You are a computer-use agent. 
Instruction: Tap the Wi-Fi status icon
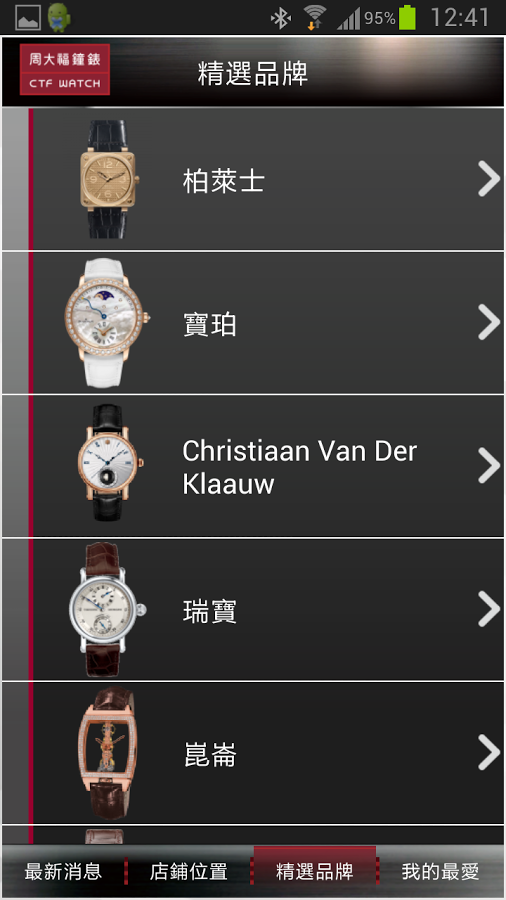point(314,18)
